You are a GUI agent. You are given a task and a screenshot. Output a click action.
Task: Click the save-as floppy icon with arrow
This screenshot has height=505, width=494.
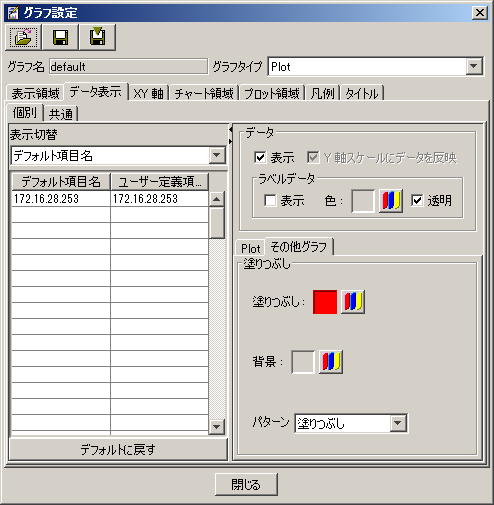tap(97, 37)
